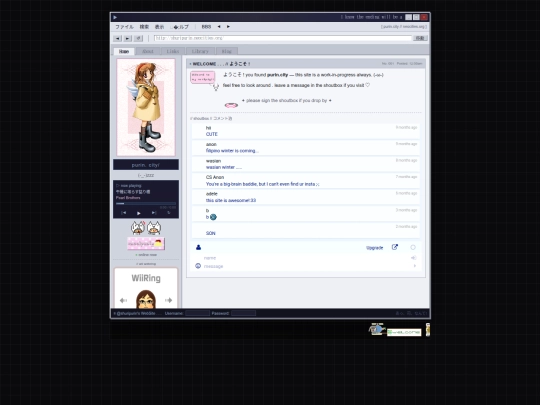Toggle shuffle icon in music player
Screen dimensions: 540x405
(169, 213)
